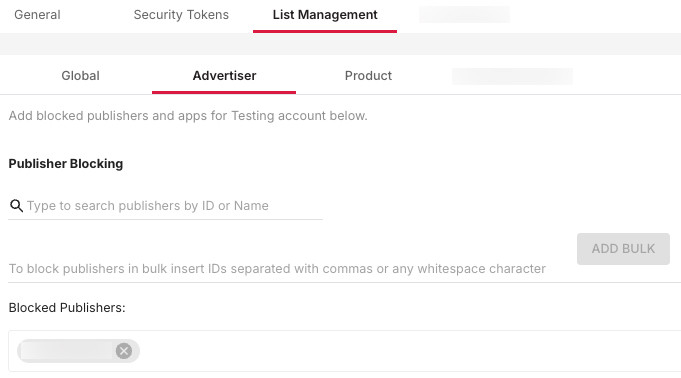This screenshot has width=681, height=378.
Task: Click the bulk insert IDs text field
Action: 288,269
